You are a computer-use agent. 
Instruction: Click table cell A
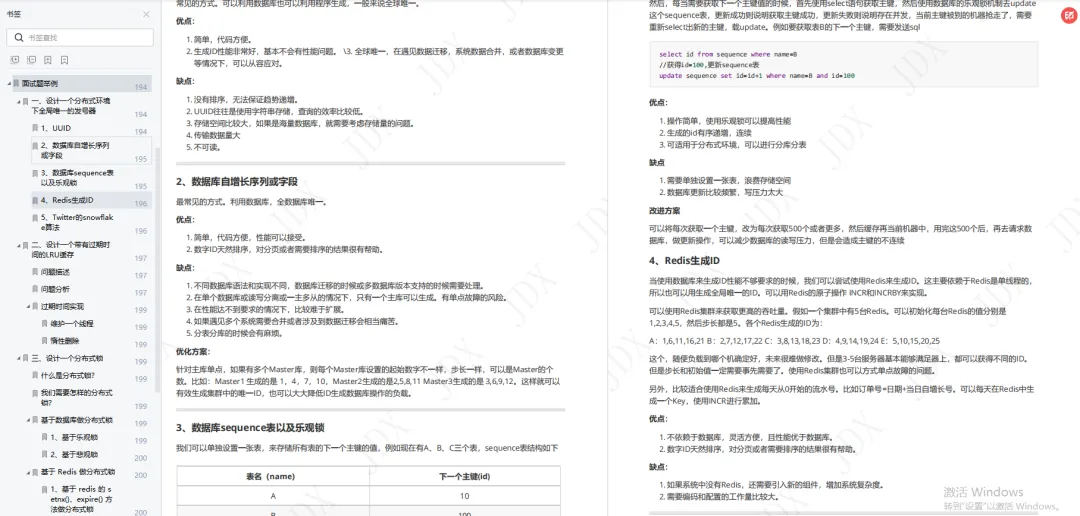click(273, 496)
